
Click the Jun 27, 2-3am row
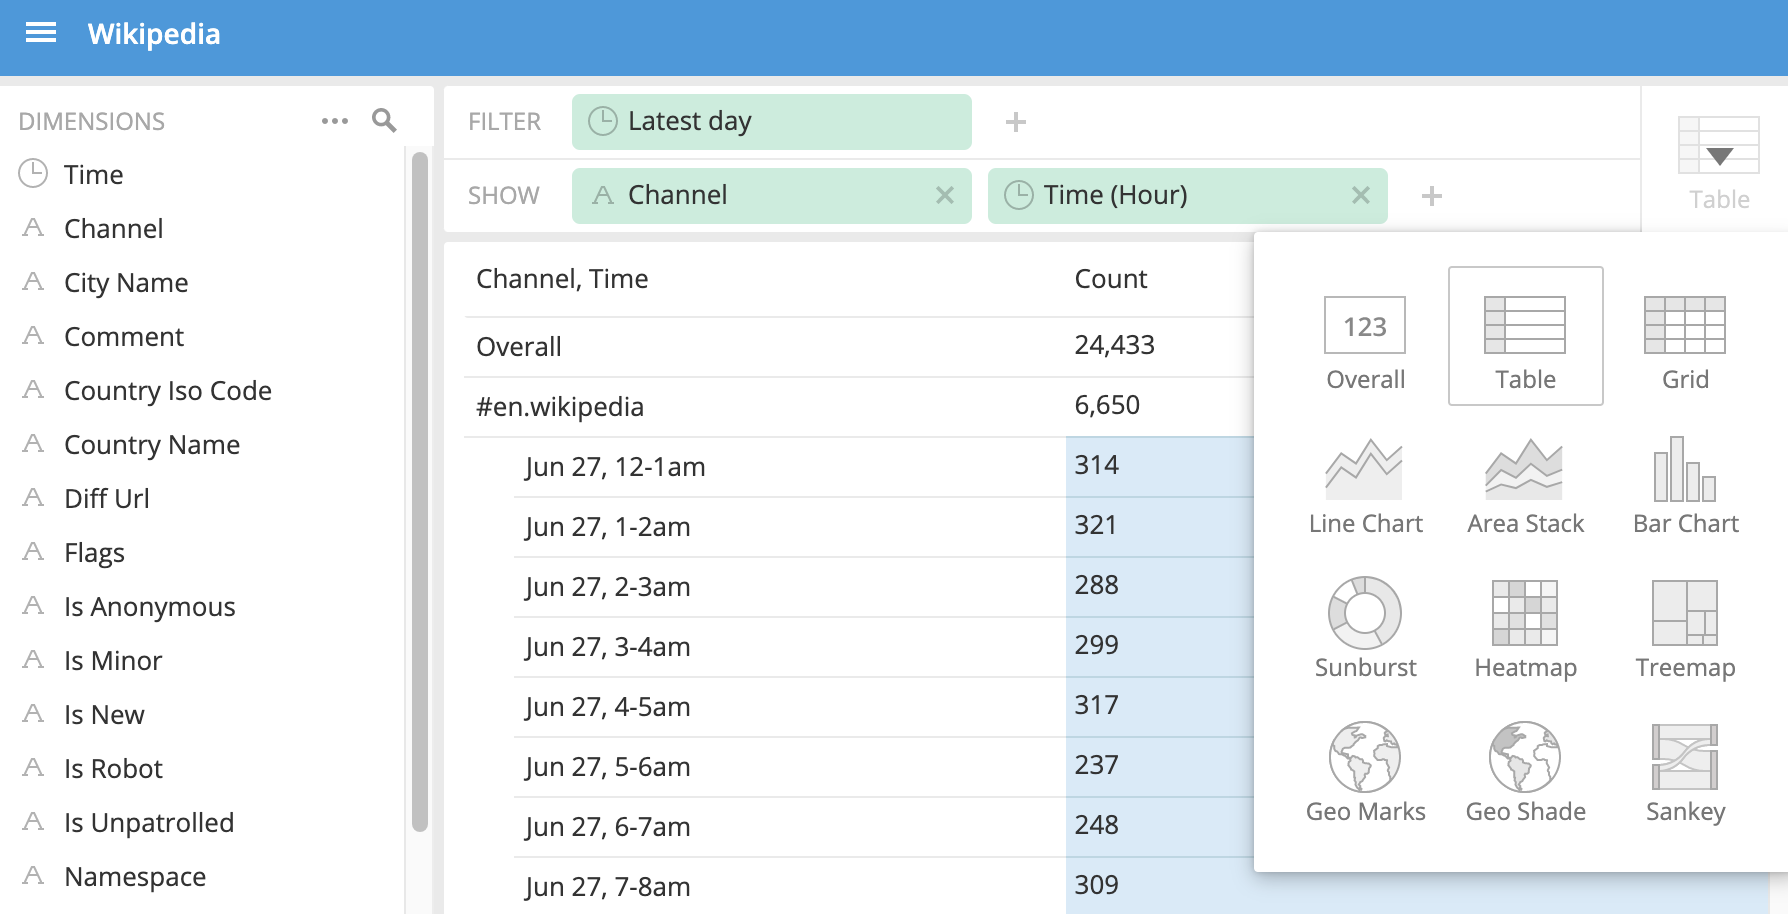tap(883, 587)
